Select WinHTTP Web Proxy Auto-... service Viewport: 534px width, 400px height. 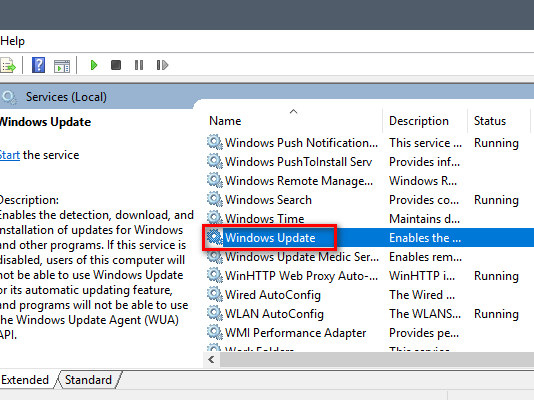click(369, 276)
